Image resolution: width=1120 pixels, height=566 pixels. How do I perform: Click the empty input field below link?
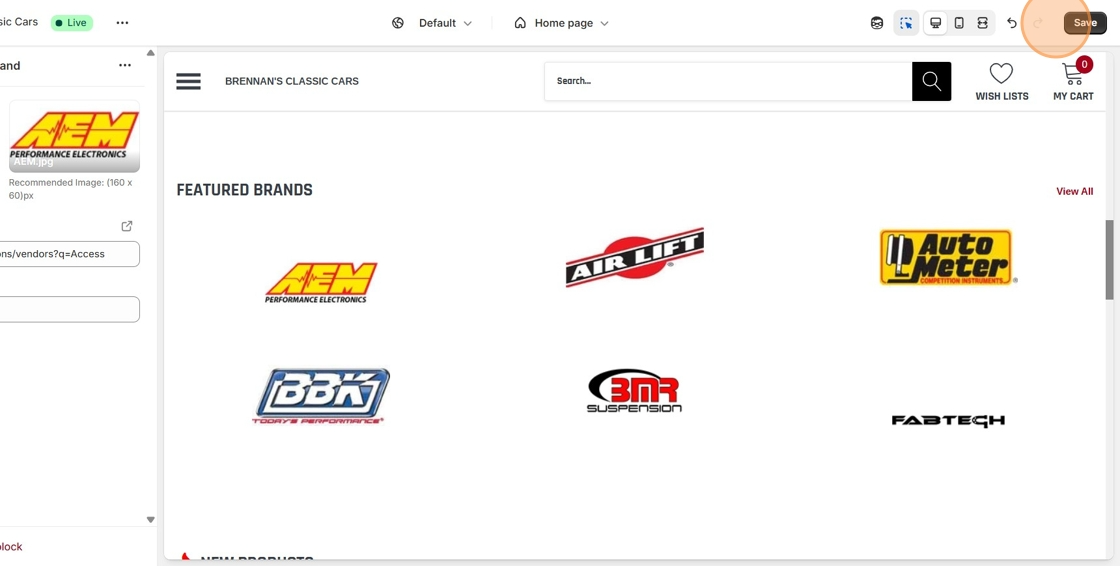[x=70, y=309]
